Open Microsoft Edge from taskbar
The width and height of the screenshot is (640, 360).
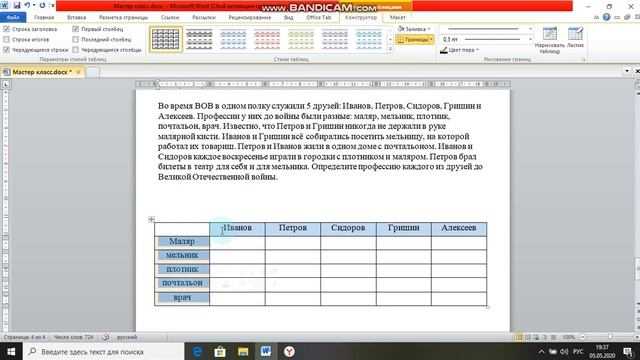pyautogui.click(x=197, y=351)
